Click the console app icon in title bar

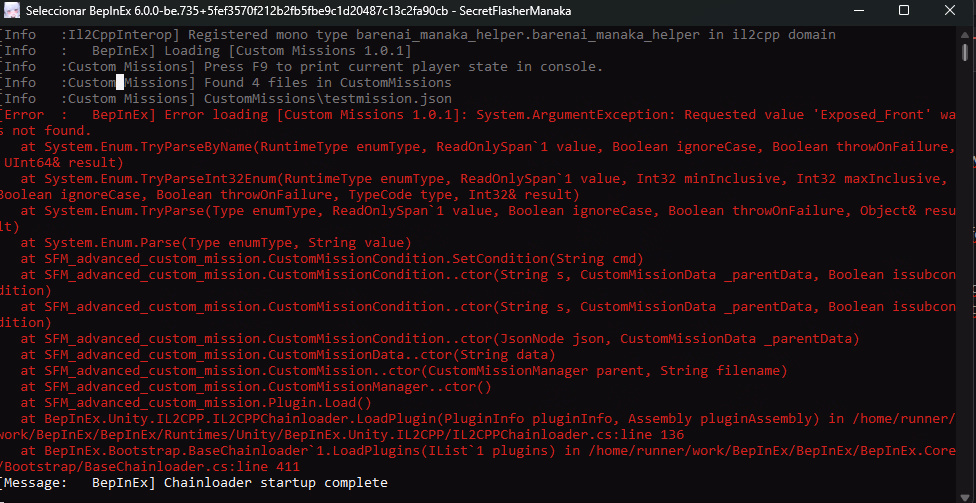tap(12, 11)
